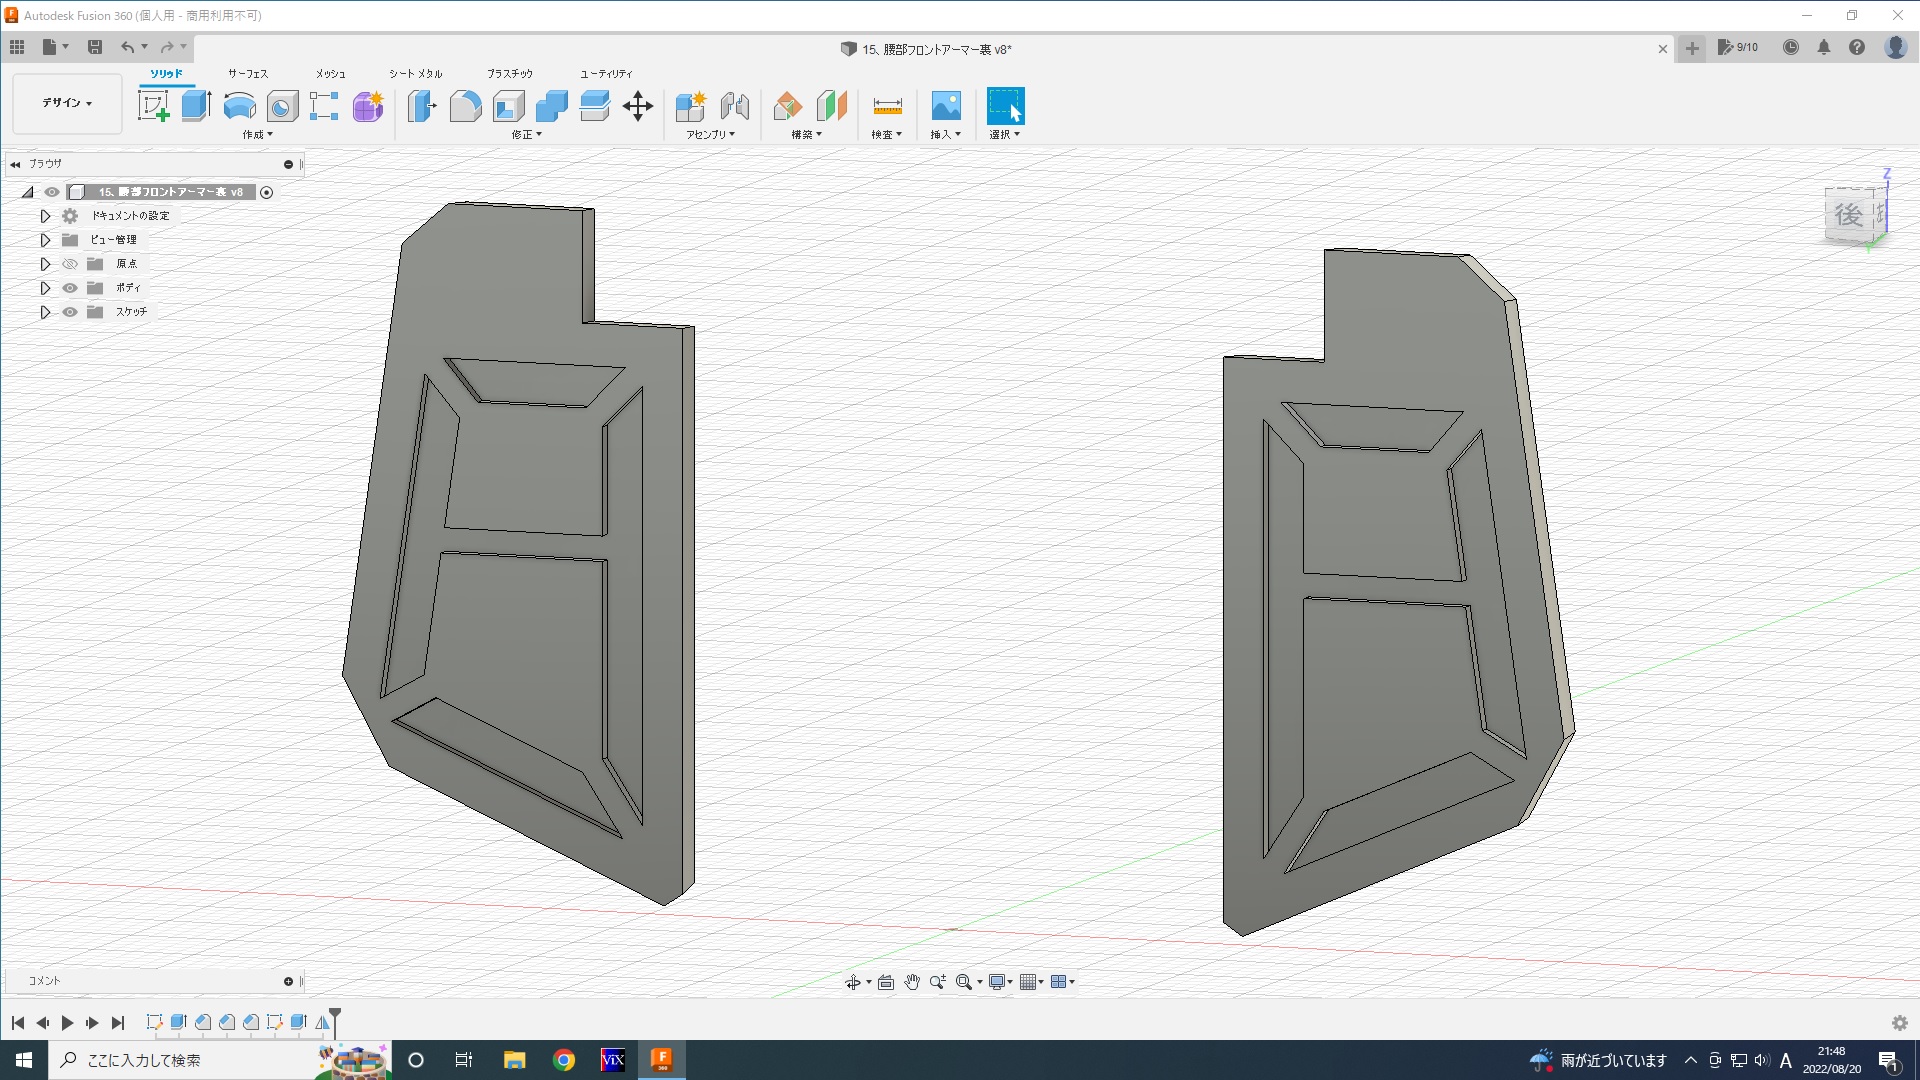This screenshot has height=1080, width=1920.
Task: Switch to the サーフェス tab
Action: pos(247,73)
